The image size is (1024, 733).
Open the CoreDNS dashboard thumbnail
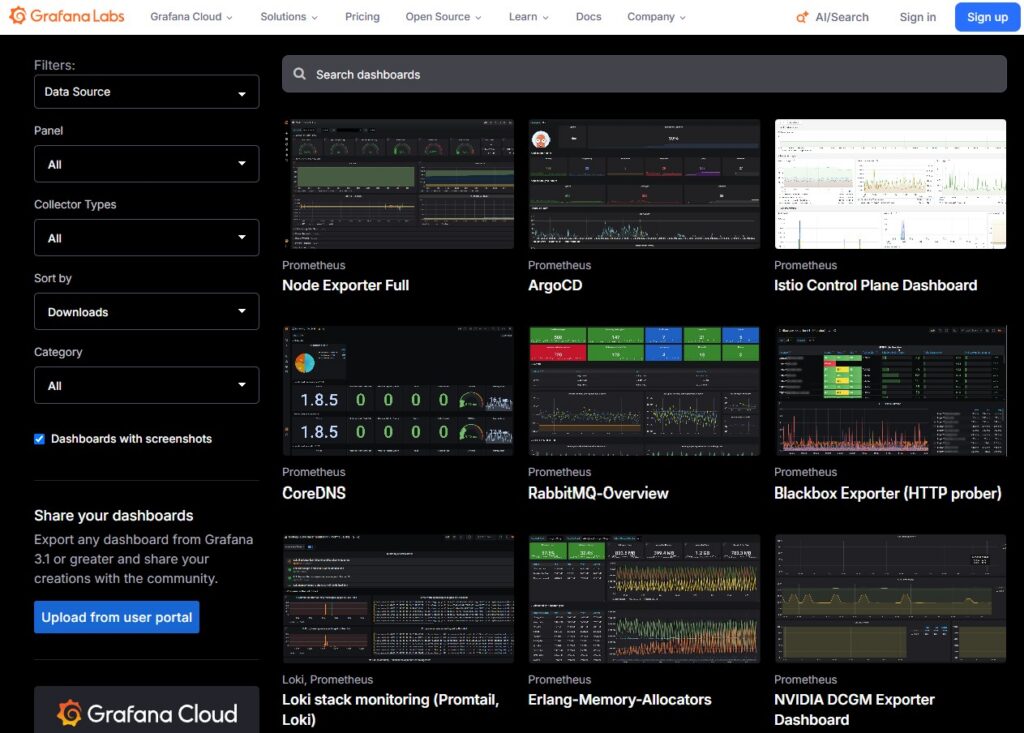(x=398, y=391)
